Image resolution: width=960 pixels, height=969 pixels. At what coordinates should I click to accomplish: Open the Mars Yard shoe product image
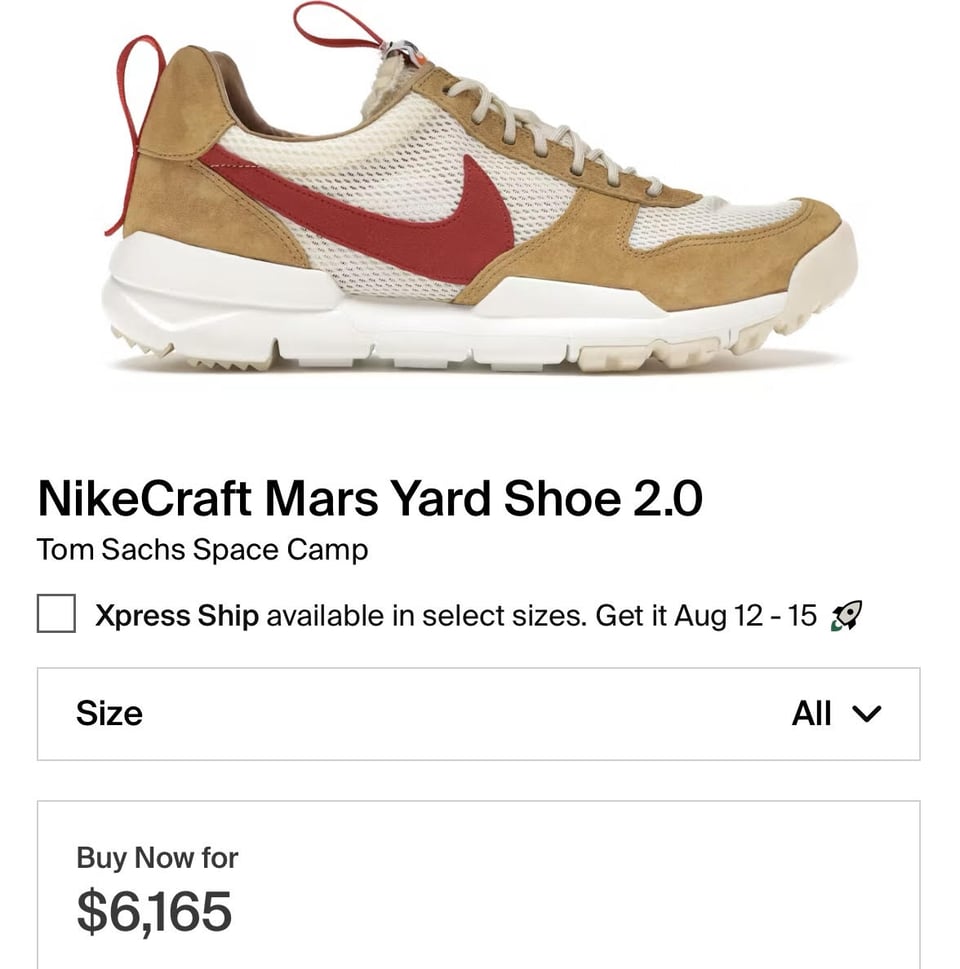click(x=480, y=200)
